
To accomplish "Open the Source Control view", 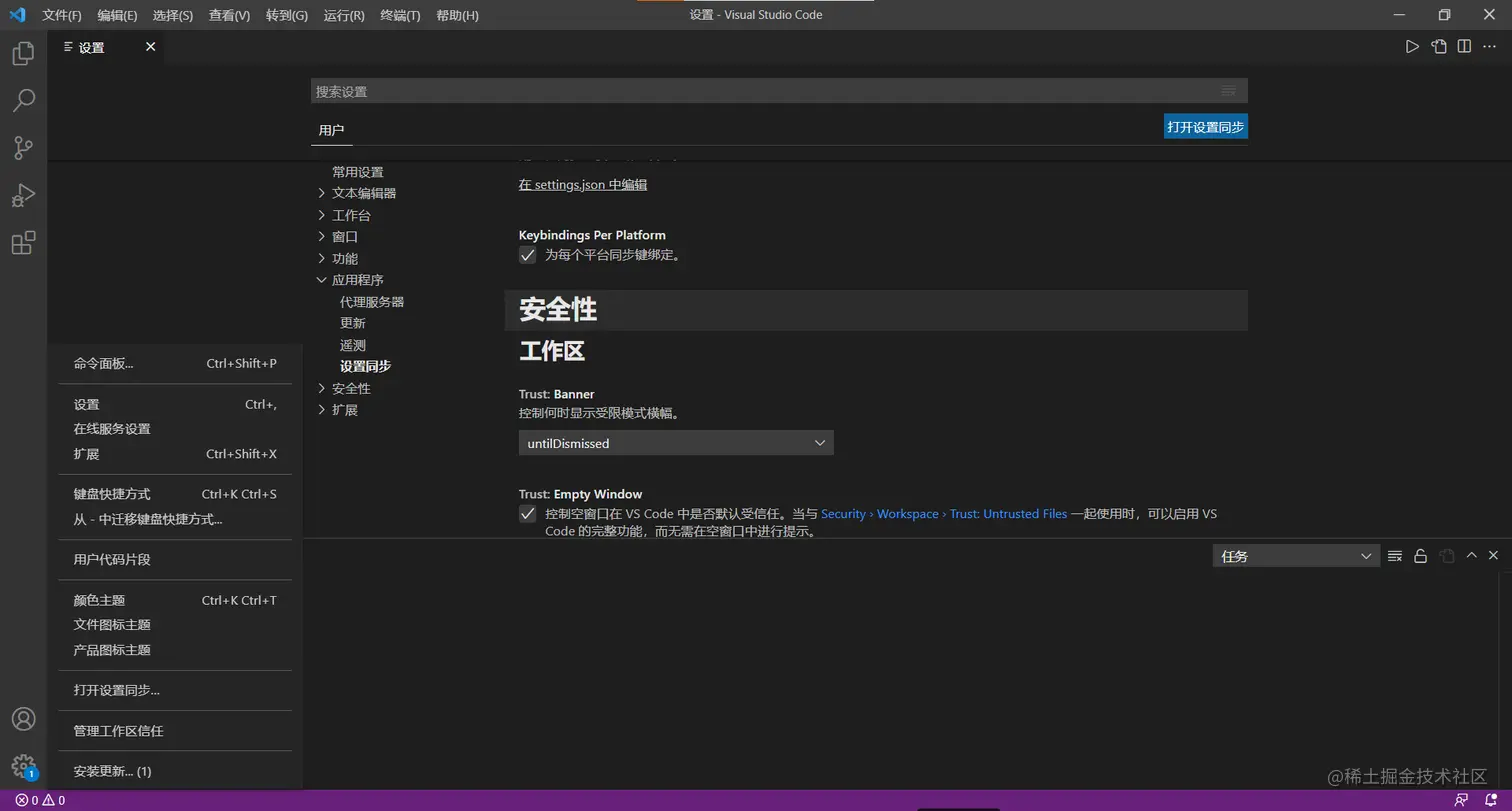I will pos(23,148).
